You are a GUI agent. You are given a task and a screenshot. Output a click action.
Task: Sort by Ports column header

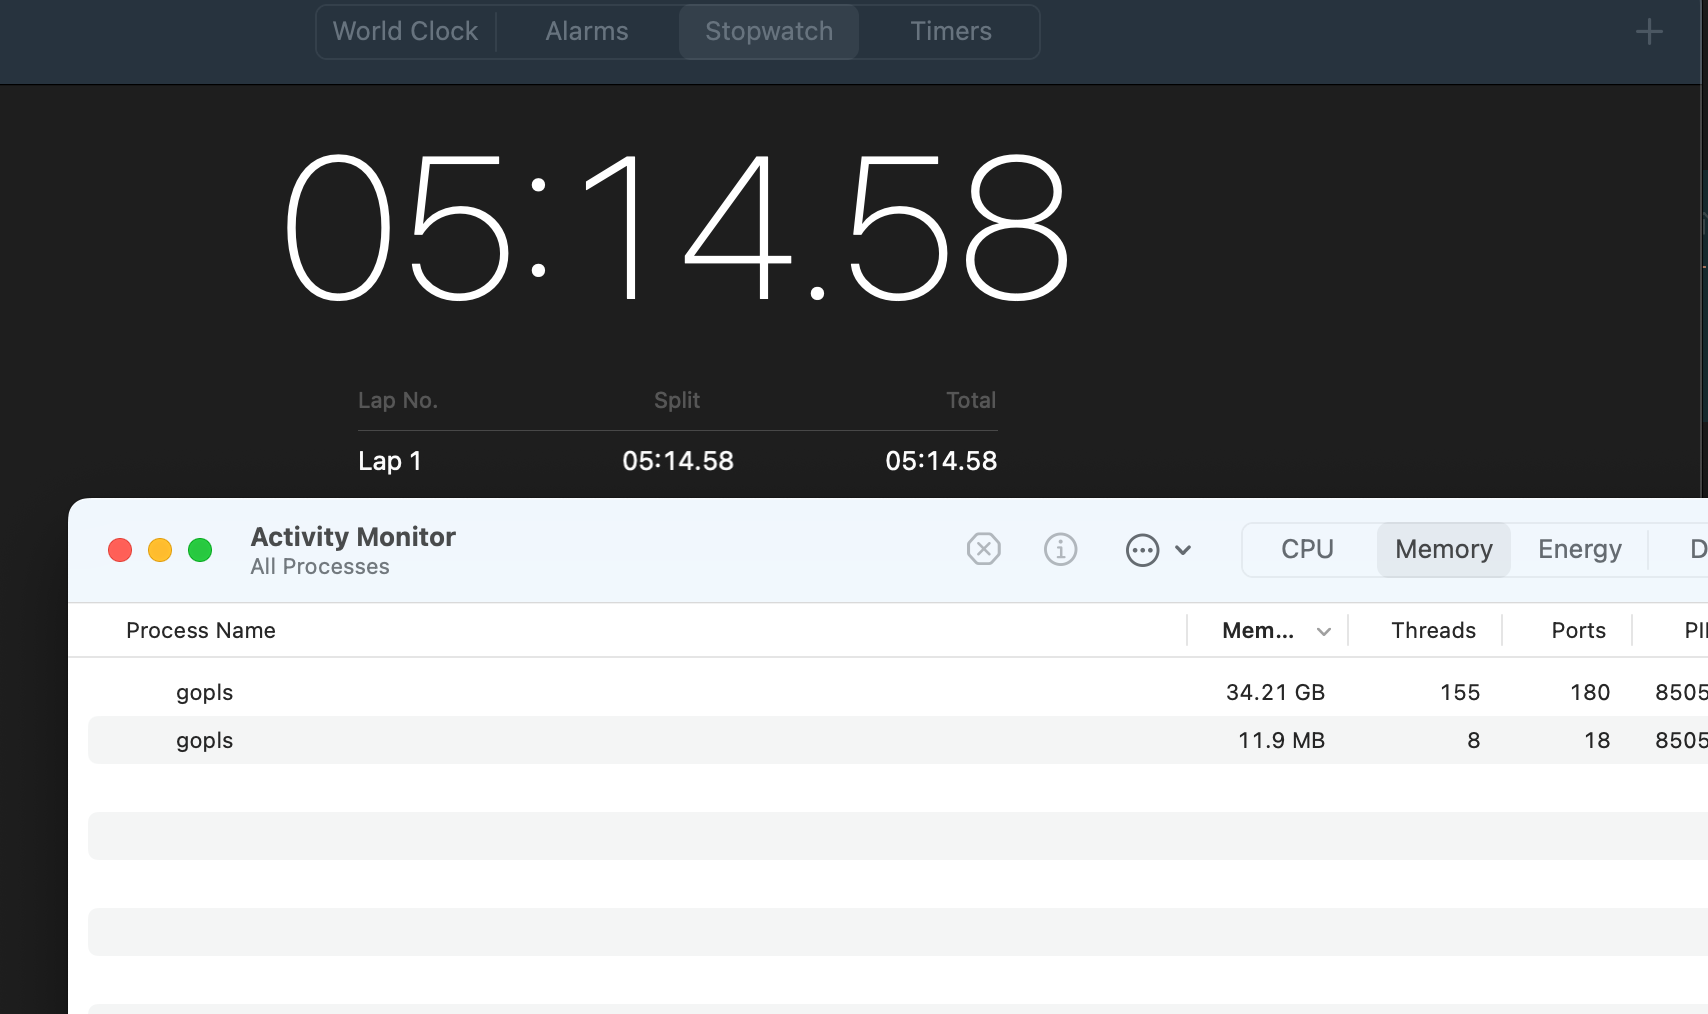(x=1577, y=631)
